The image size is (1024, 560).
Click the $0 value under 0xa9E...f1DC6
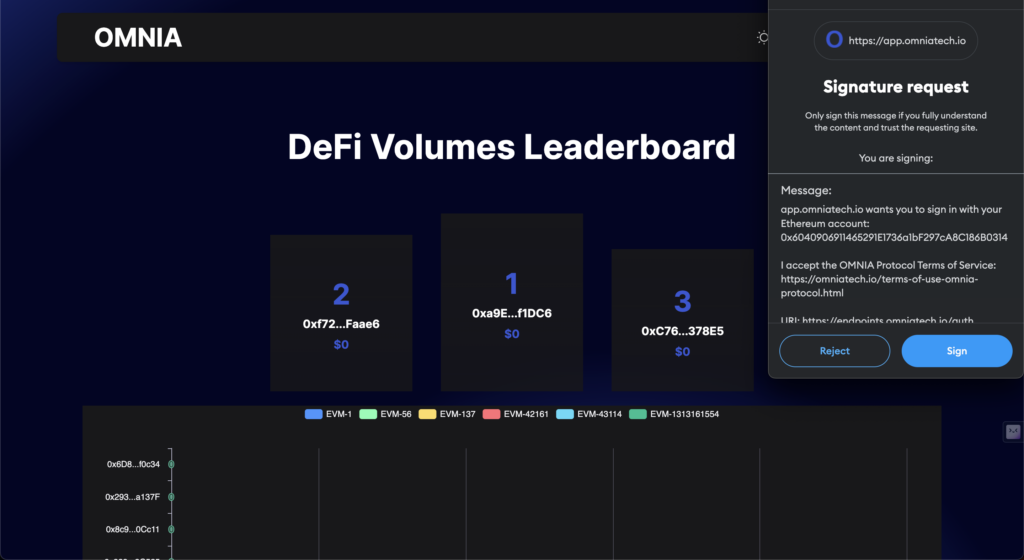pyautogui.click(x=511, y=334)
